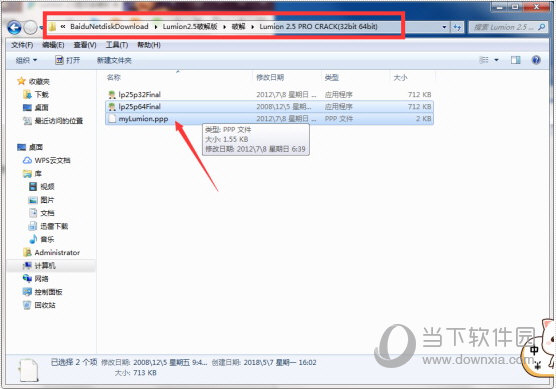Viewport: 556px width, 389px height.
Task: Go back with the blue Back arrow
Action: 15,27
